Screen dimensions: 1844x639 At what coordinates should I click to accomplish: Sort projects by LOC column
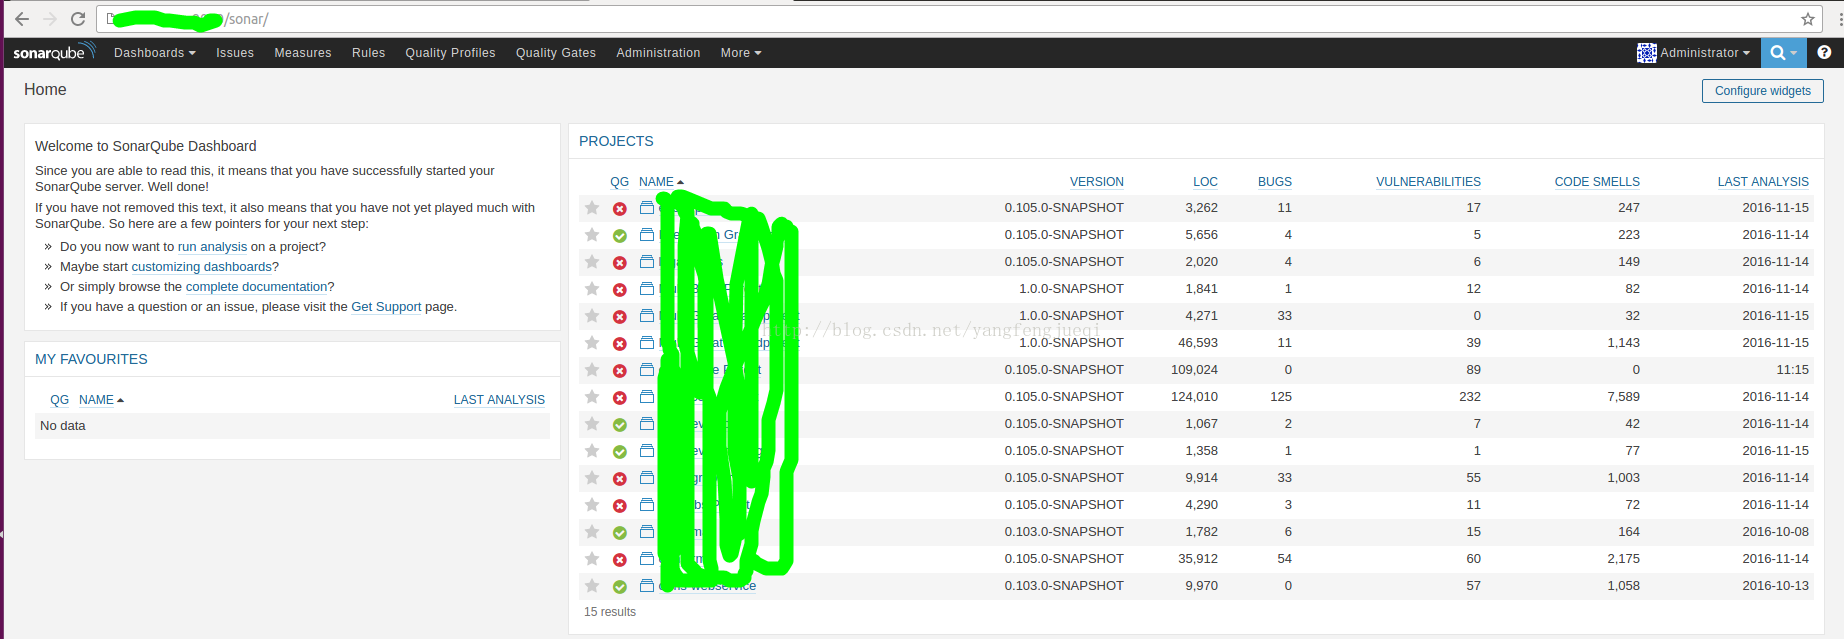point(1205,182)
